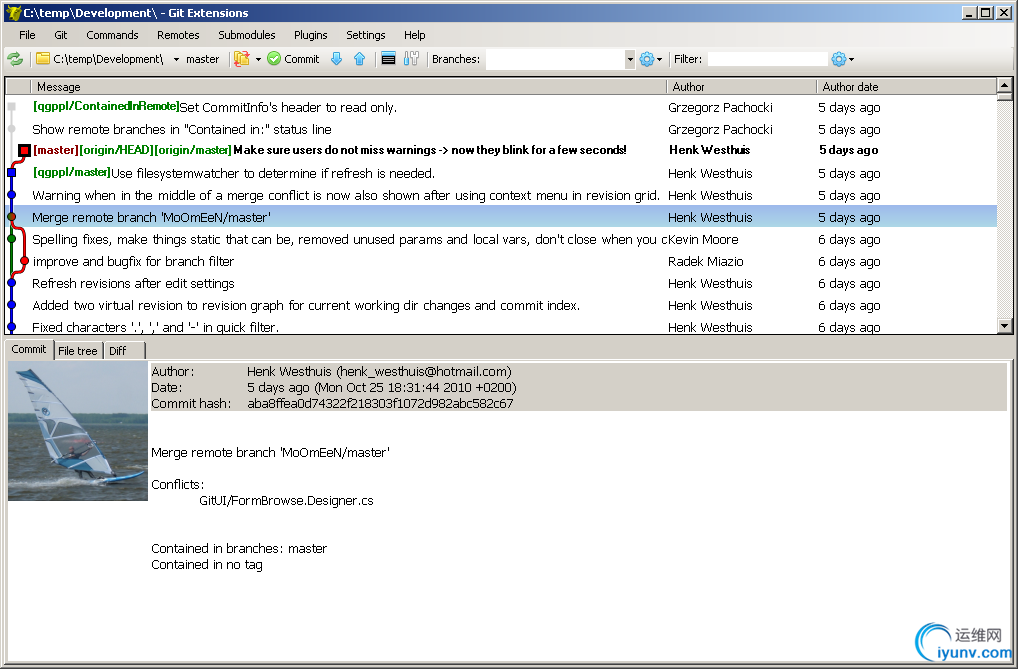Viewport: 1018px width, 669px height.
Task: Click the repository folder icon in toolbar
Action: [x=43, y=59]
